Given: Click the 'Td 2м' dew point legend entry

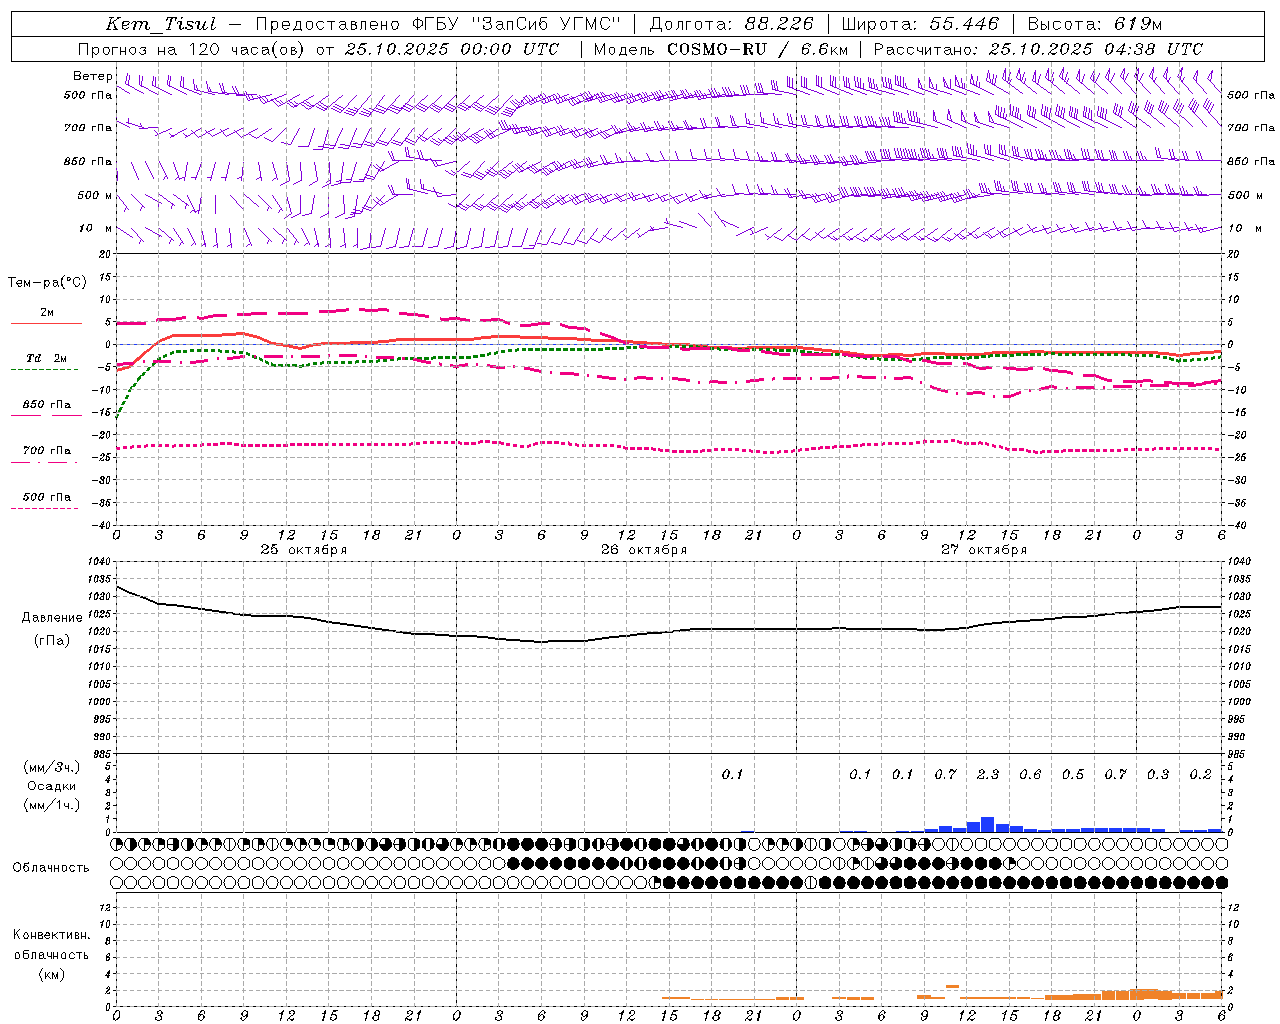Looking at the screenshot, I should (47, 358).
